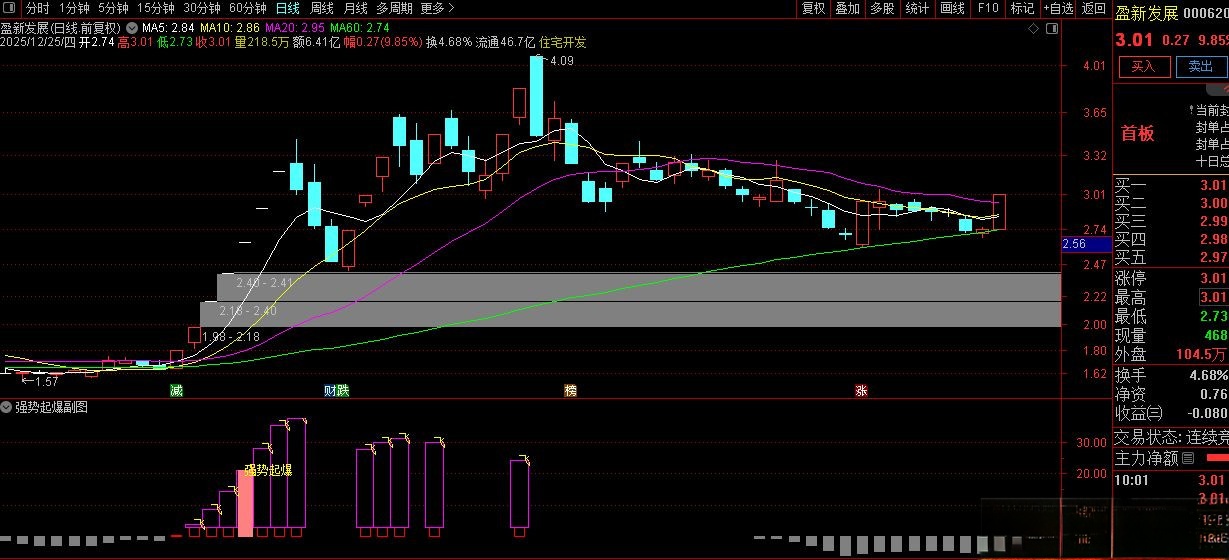Expand the 更多 period options
This screenshot has height=560, width=1229.
coord(437,8)
